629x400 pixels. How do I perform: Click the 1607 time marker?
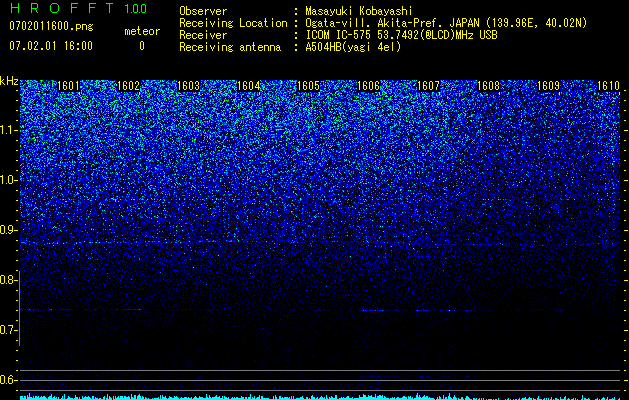428,86
